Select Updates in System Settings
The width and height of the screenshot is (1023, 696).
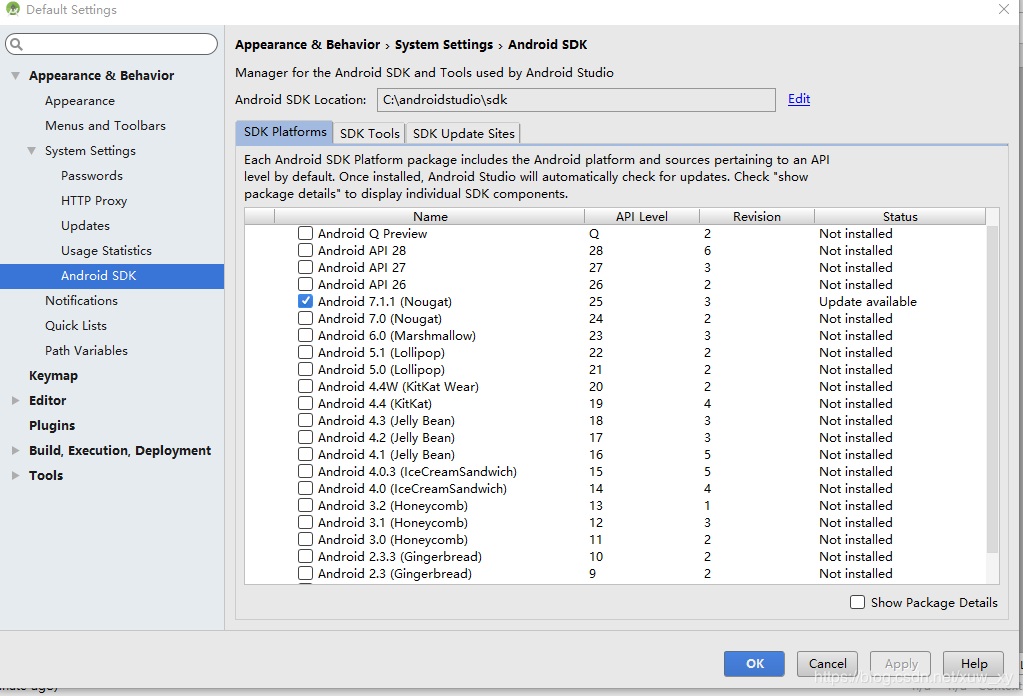85,225
